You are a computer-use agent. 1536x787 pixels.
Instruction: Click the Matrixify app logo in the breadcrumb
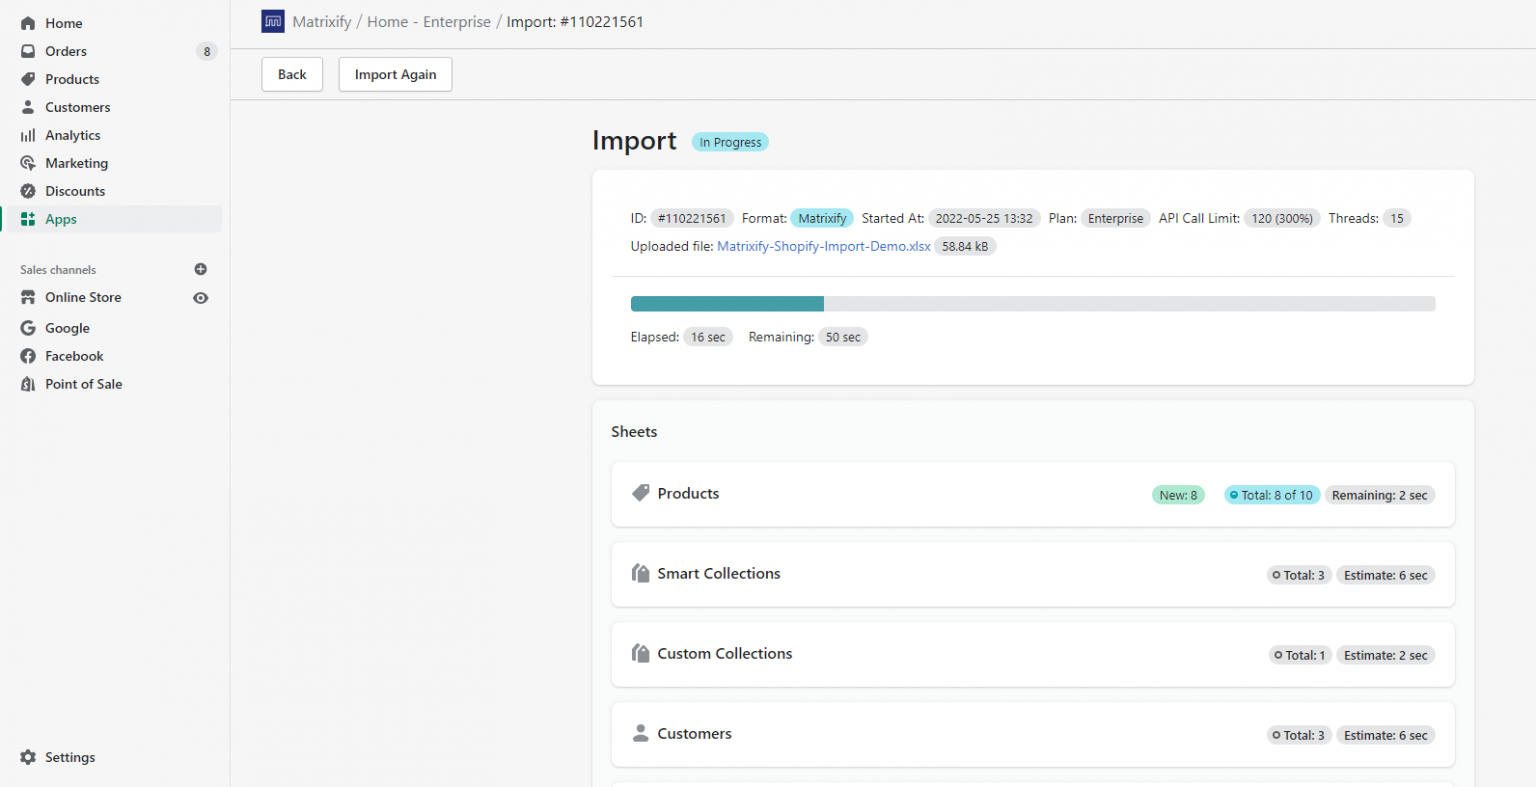272,21
